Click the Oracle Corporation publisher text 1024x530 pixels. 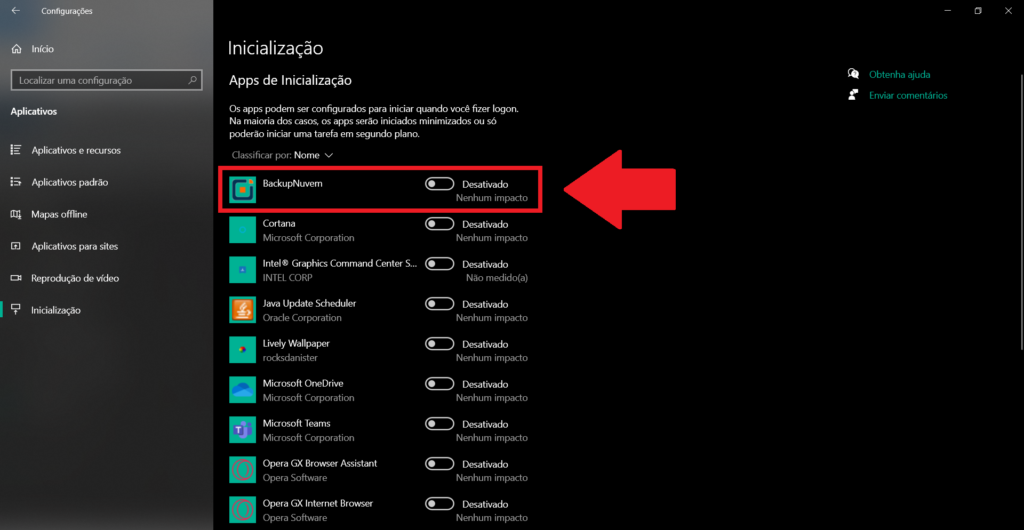point(302,318)
